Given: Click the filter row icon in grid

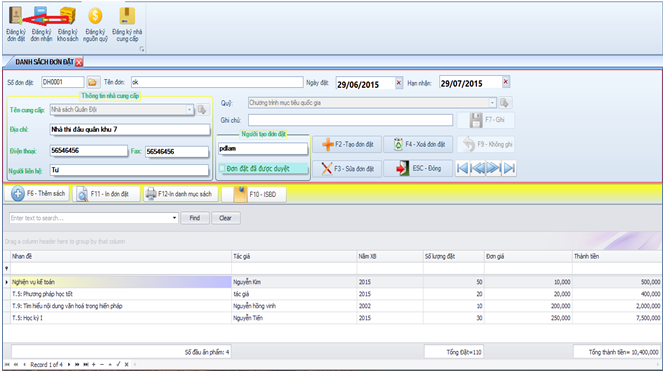Looking at the screenshot, I should coord(6,268).
